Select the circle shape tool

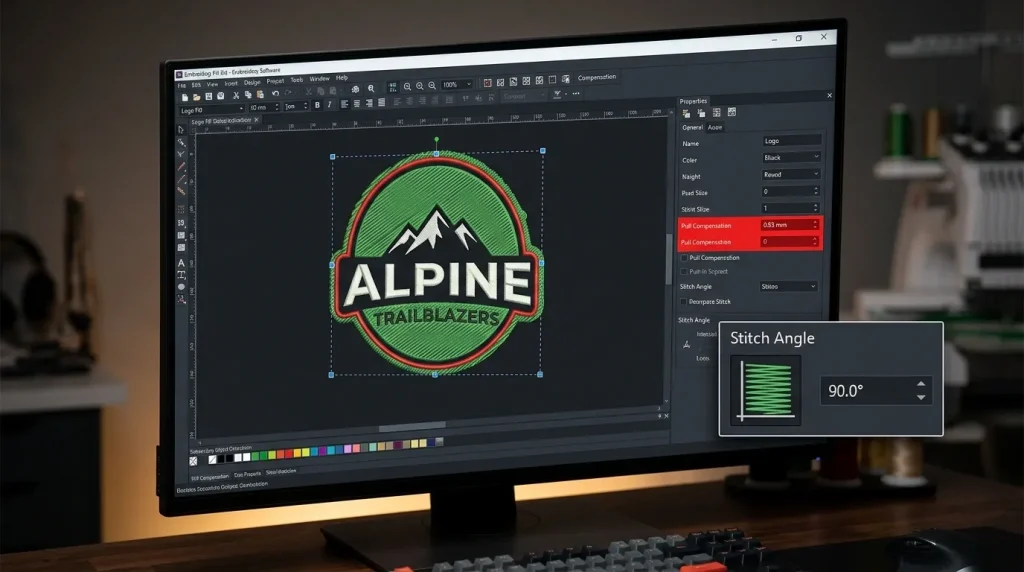[x=181, y=287]
